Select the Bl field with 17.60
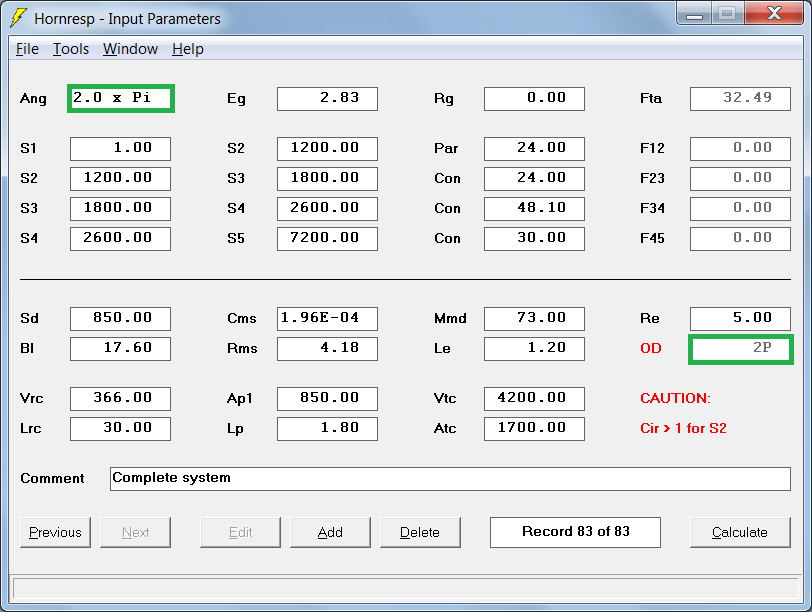Viewport: 812px width, 612px height. [x=120, y=348]
